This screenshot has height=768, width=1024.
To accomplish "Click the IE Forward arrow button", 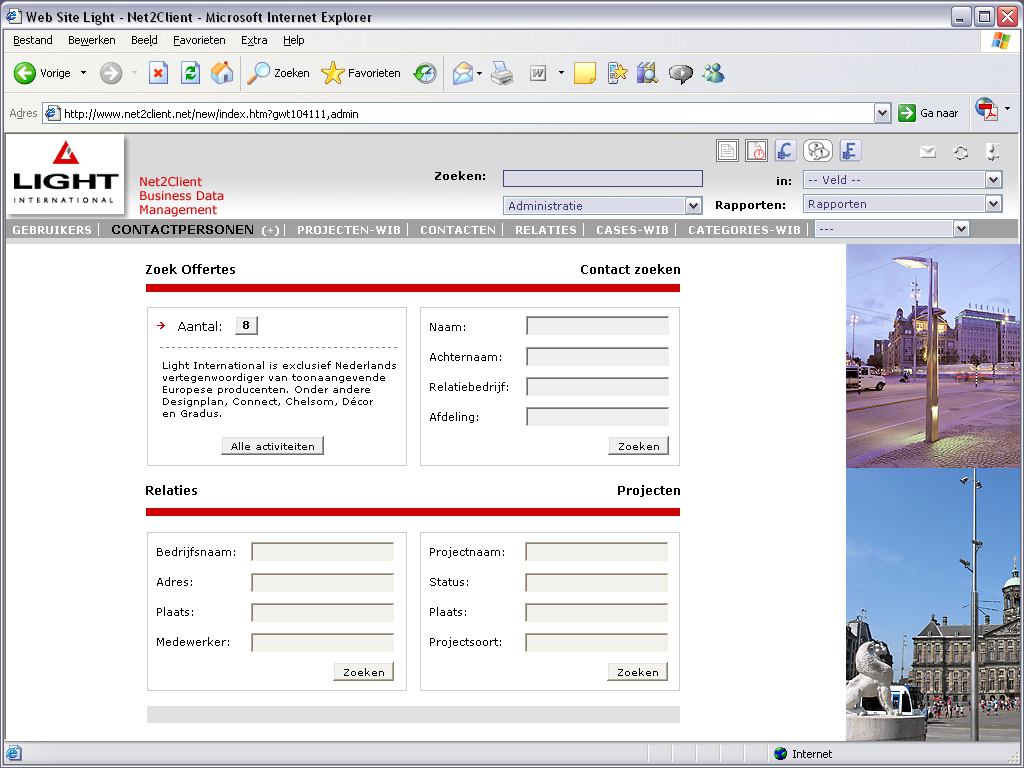I will [111, 73].
